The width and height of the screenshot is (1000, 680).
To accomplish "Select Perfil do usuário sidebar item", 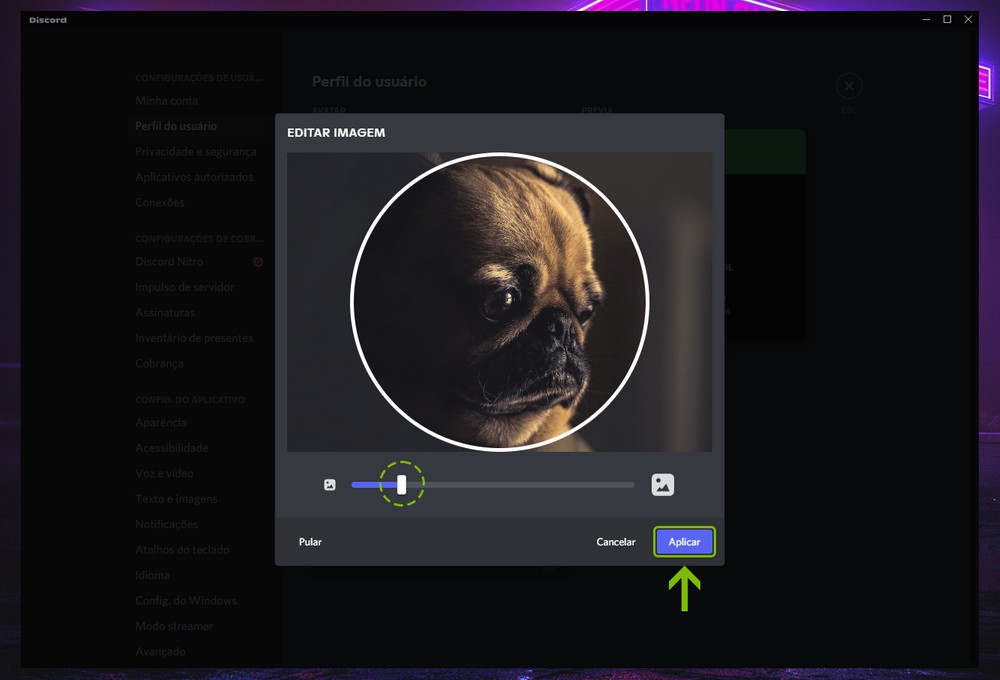I will point(176,126).
